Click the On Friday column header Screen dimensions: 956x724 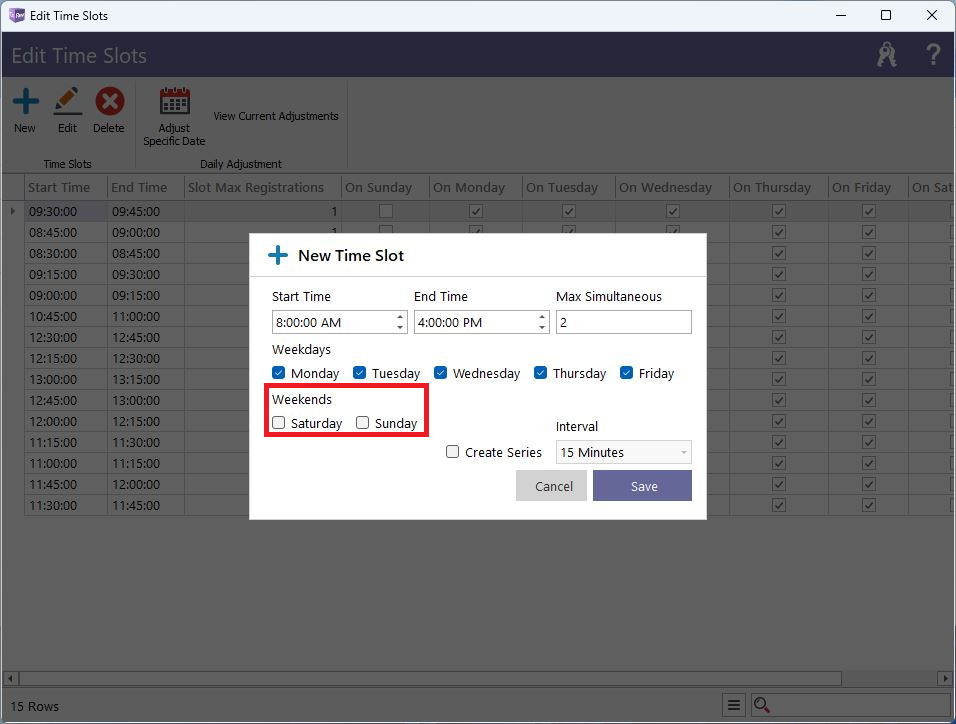pos(868,187)
